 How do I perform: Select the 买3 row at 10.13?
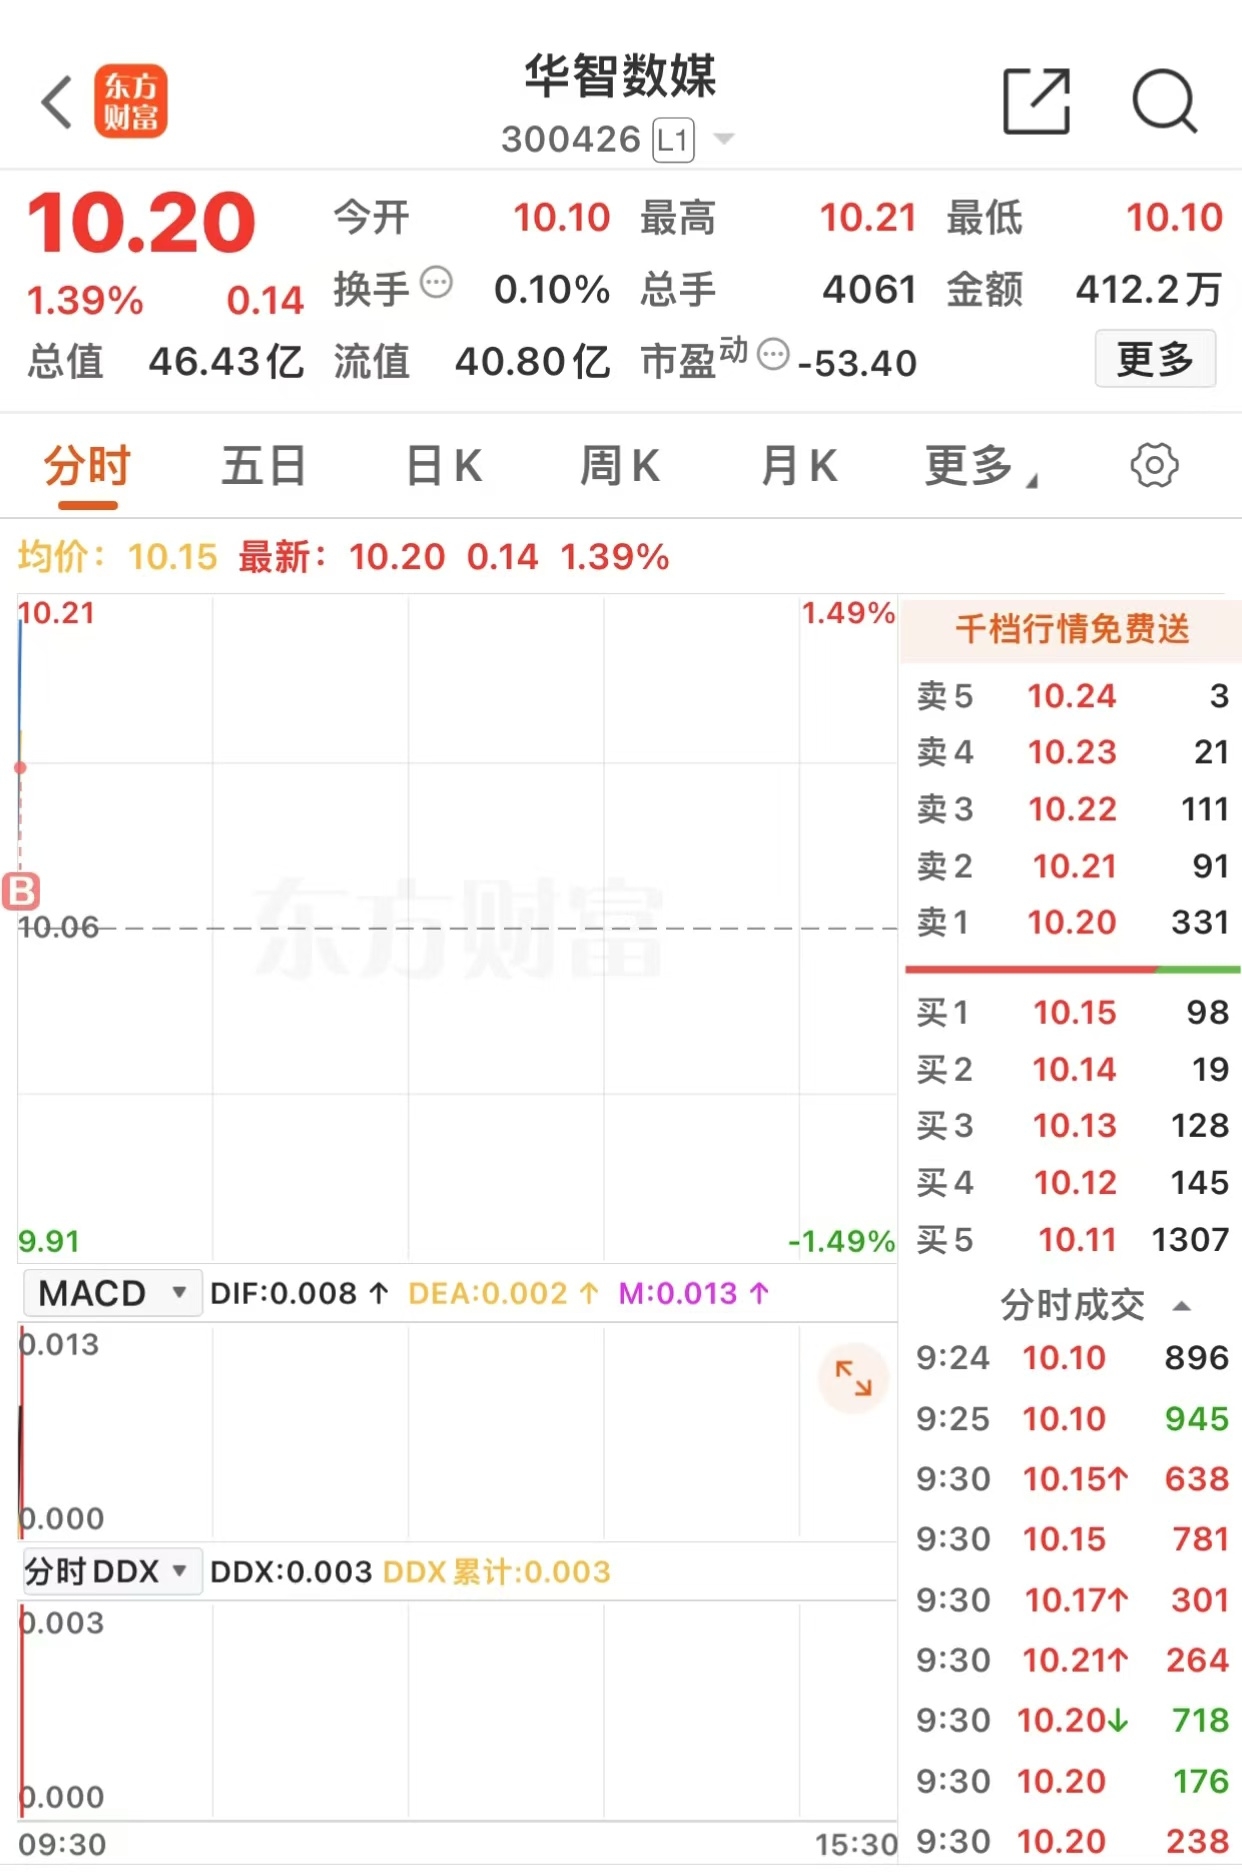click(x=1072, y=1126)
